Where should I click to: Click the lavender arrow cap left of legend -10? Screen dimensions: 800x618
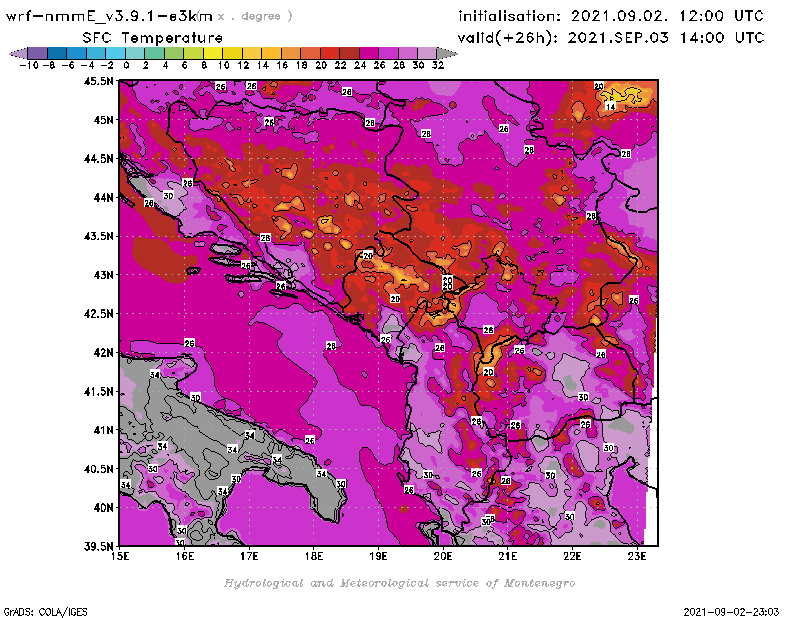(x=18, y=54)
